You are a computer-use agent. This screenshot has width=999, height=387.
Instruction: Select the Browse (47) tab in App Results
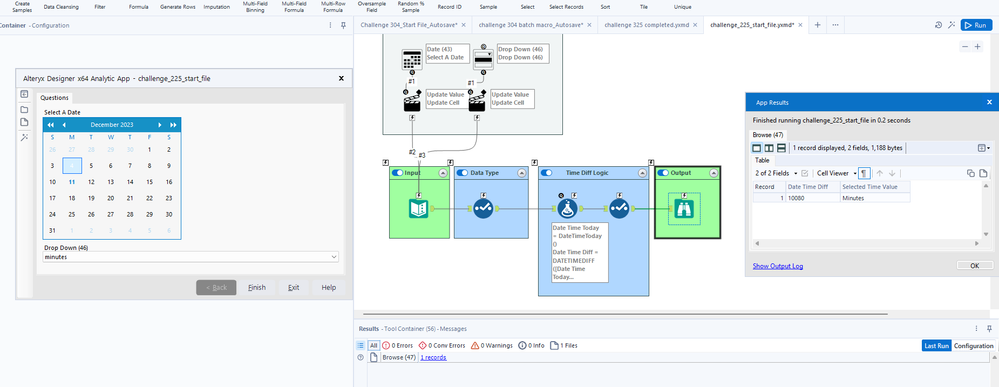coord(768,135)
